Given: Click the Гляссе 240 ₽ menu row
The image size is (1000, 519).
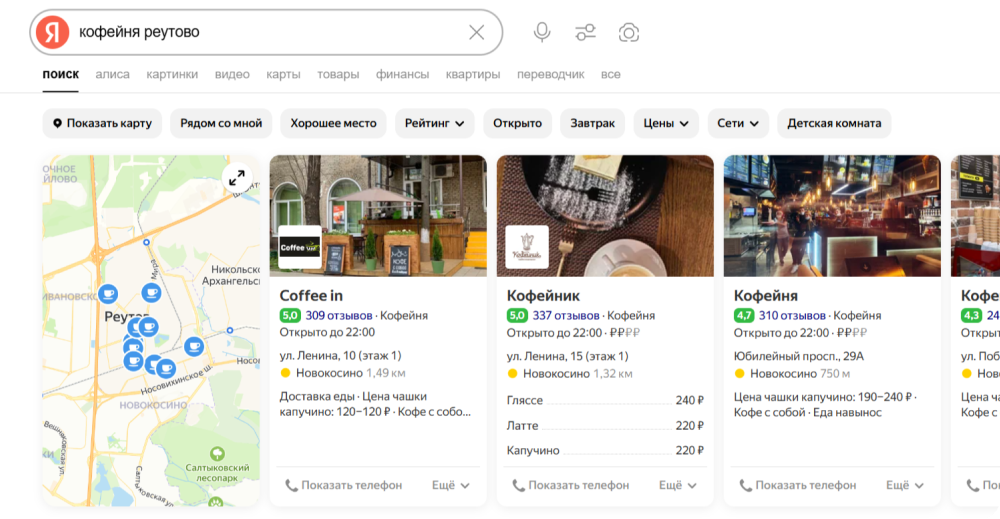Looking at the screenshot, I should pyautogui.click(x=605, y=400).
